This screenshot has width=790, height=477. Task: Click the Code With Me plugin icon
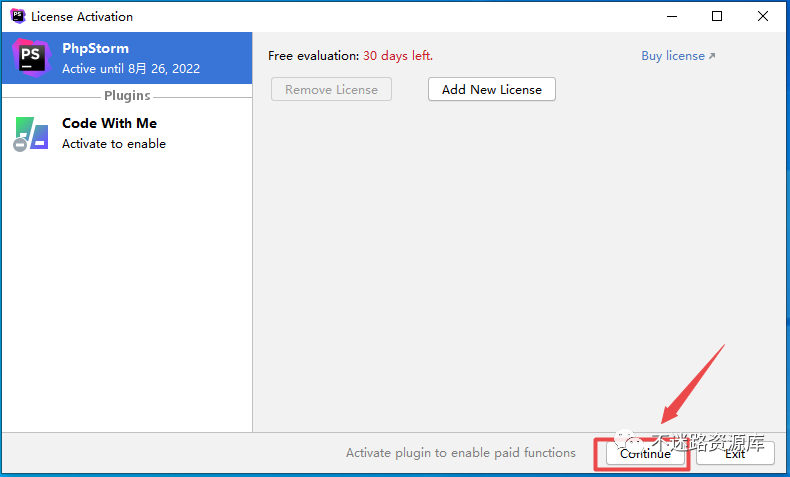coord(31,134)
